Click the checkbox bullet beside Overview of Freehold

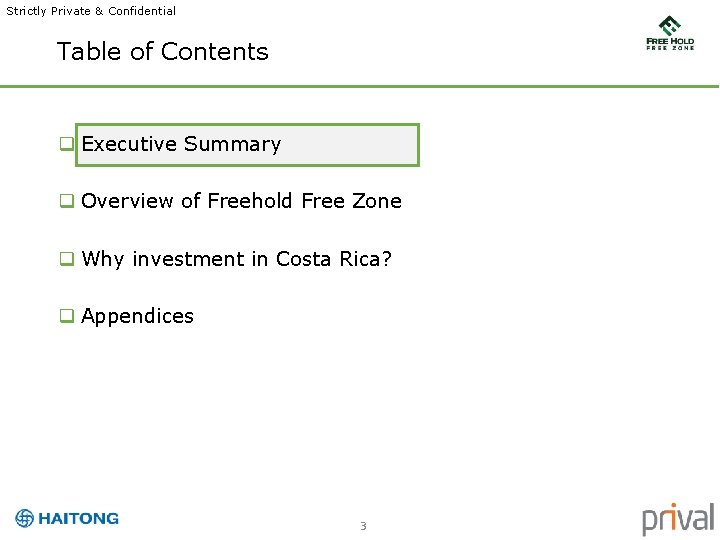tap(66, 201)
